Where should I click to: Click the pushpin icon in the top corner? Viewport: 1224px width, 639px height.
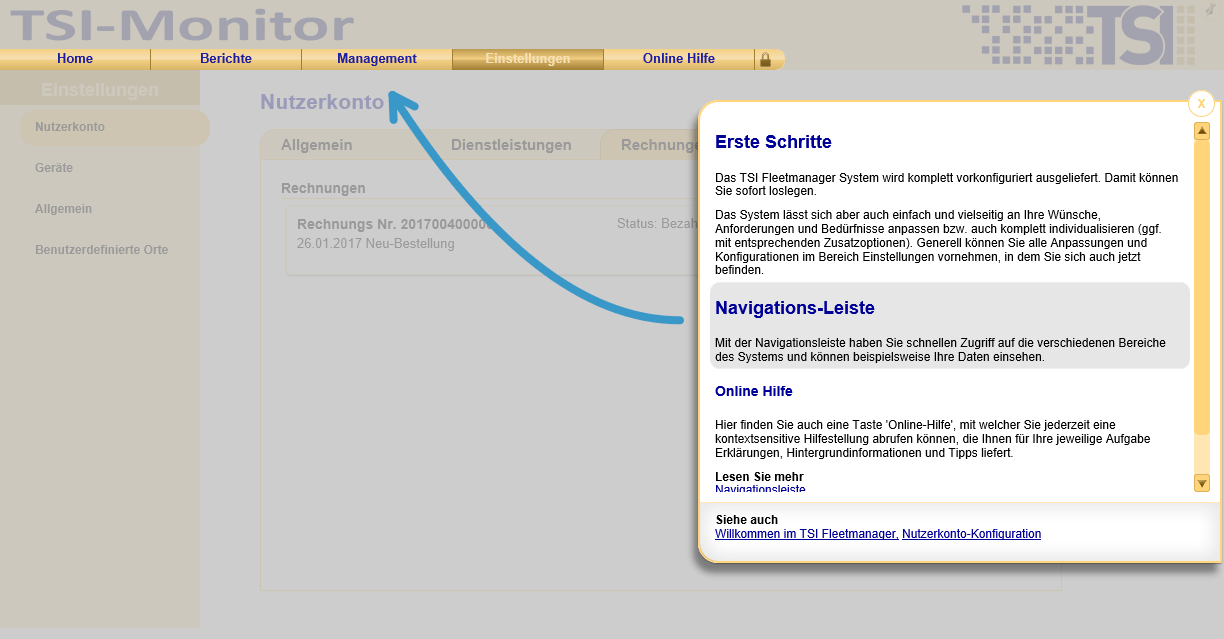(x=1208, y=8)
